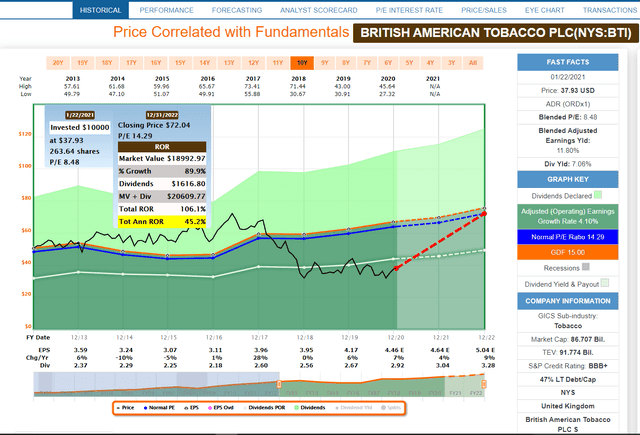Select the 7Y time range
640x435 pixels.
367,63
